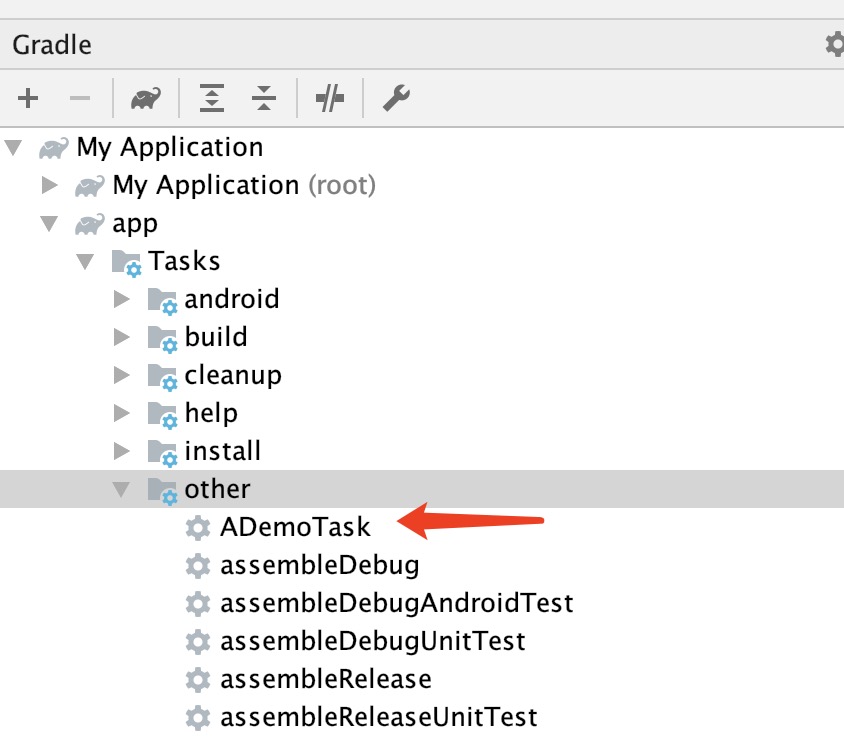Click the elephant Execute Gradle Task icon
Viewport: 844px width, 738px height.
coord(146,98)
